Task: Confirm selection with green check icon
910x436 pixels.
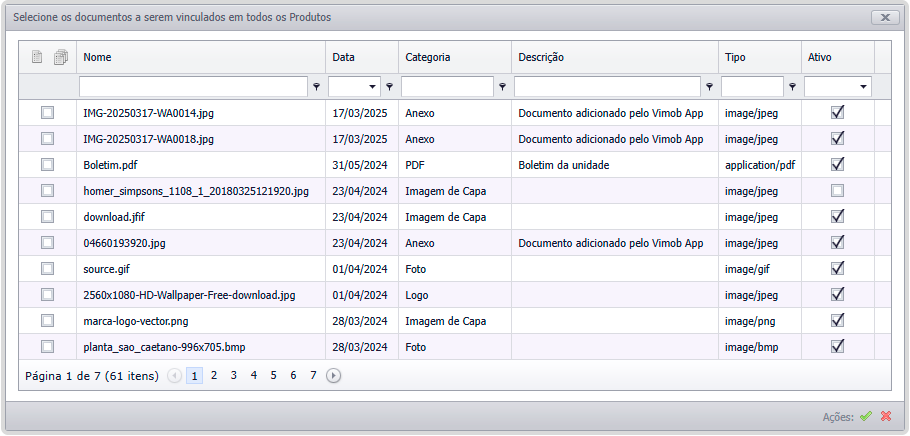Action: [866, 416]
